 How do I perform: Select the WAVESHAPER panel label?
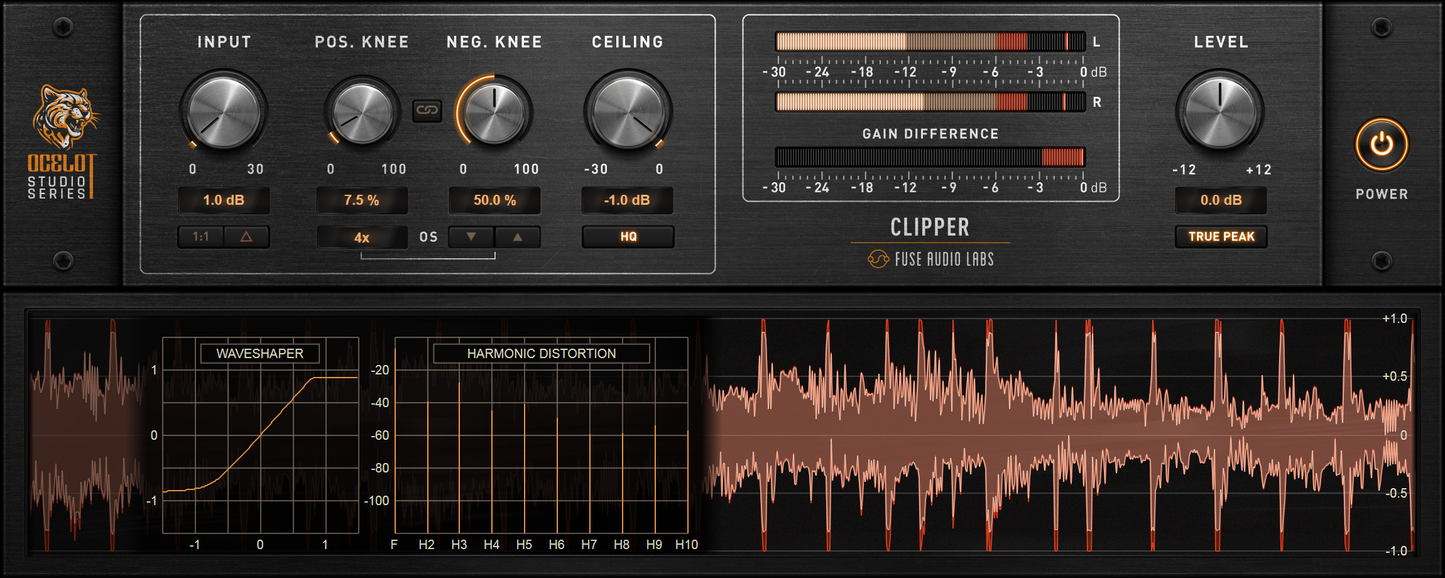(260, 353)
